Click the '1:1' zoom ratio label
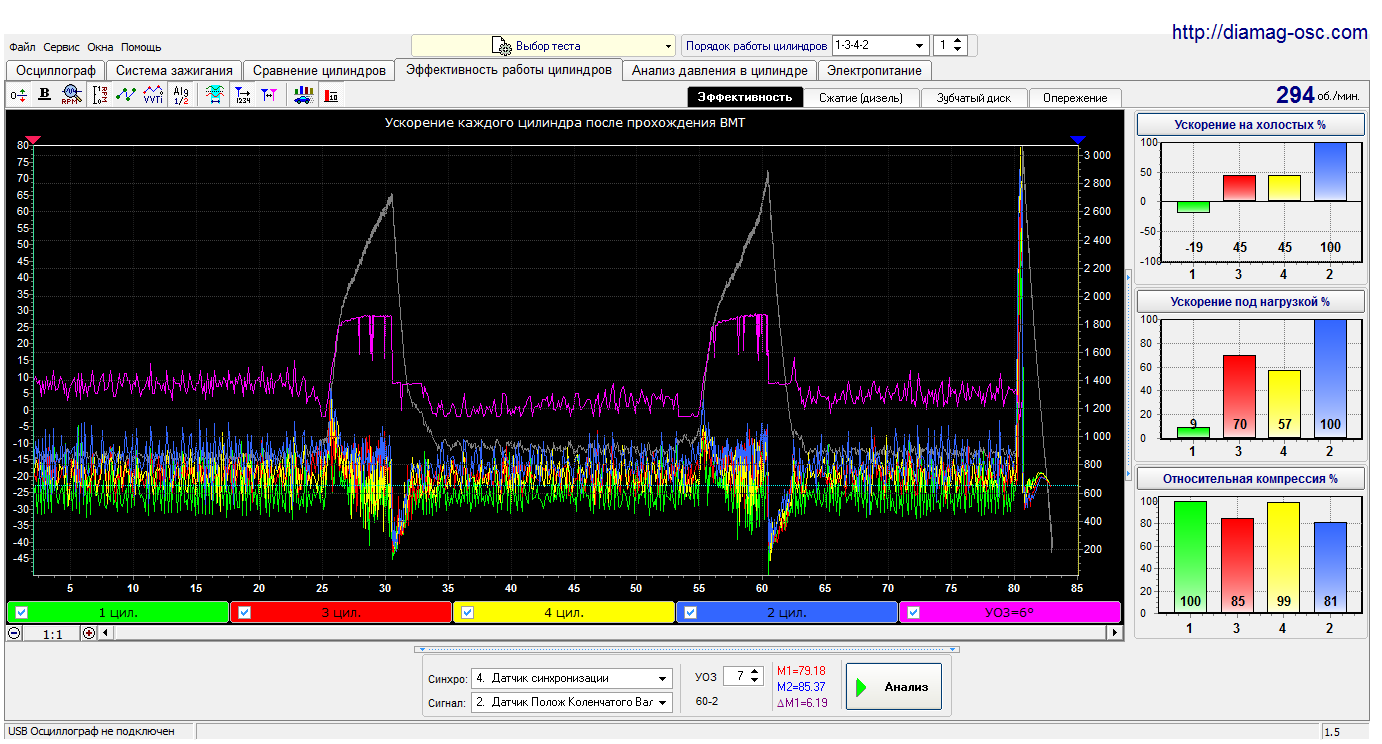 tap(52, 634)
